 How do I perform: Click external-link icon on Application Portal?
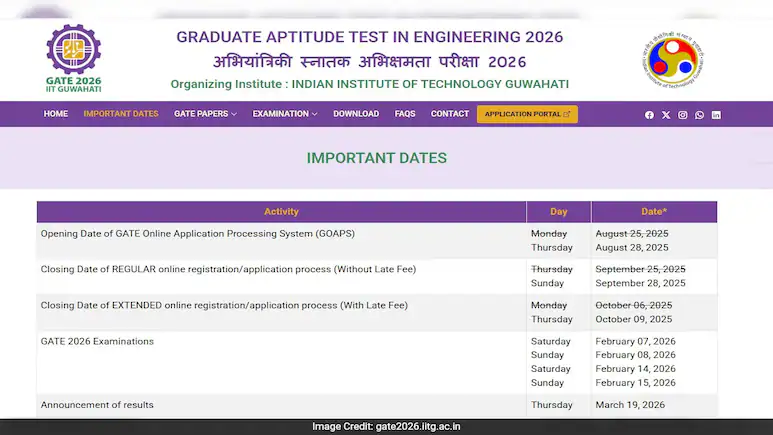click(567, 114)
